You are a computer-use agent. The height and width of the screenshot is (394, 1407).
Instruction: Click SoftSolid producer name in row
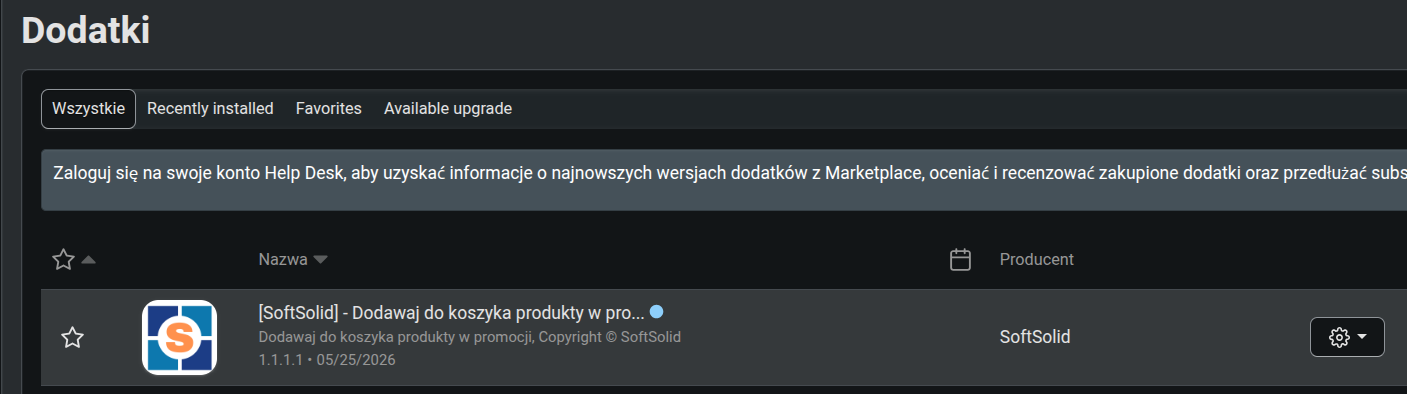[1035, 337]
